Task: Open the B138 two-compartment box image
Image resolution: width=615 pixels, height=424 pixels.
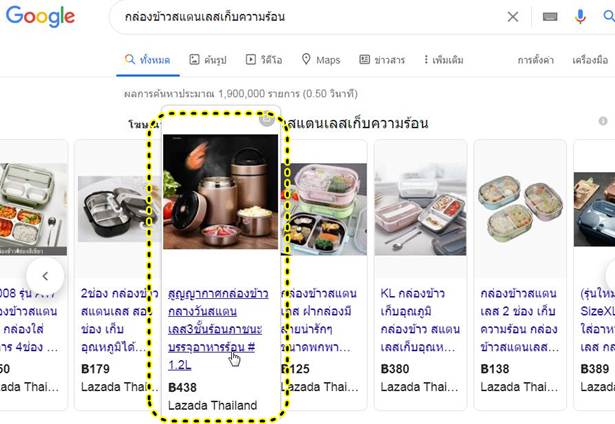Action: (x=520, y=209)
